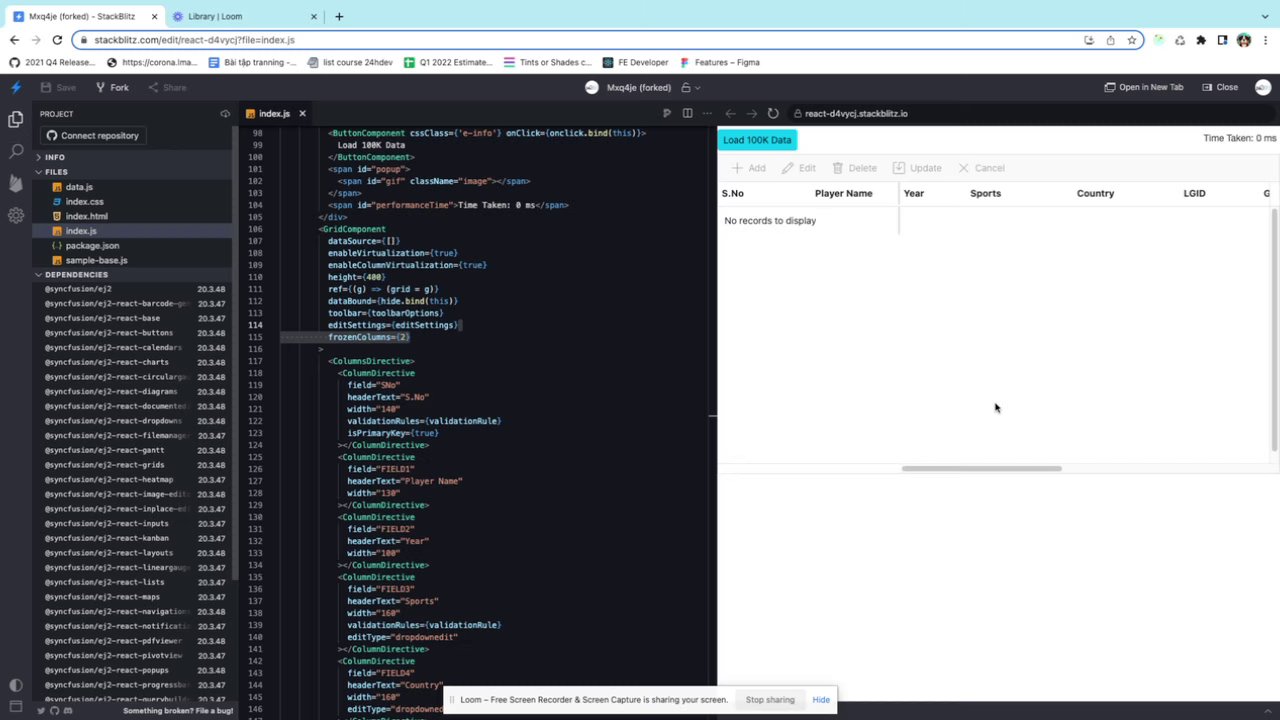The image size is (1280, 720).
Task: Open the FE Developer bookmark
Action: click(x=635, y=62)
